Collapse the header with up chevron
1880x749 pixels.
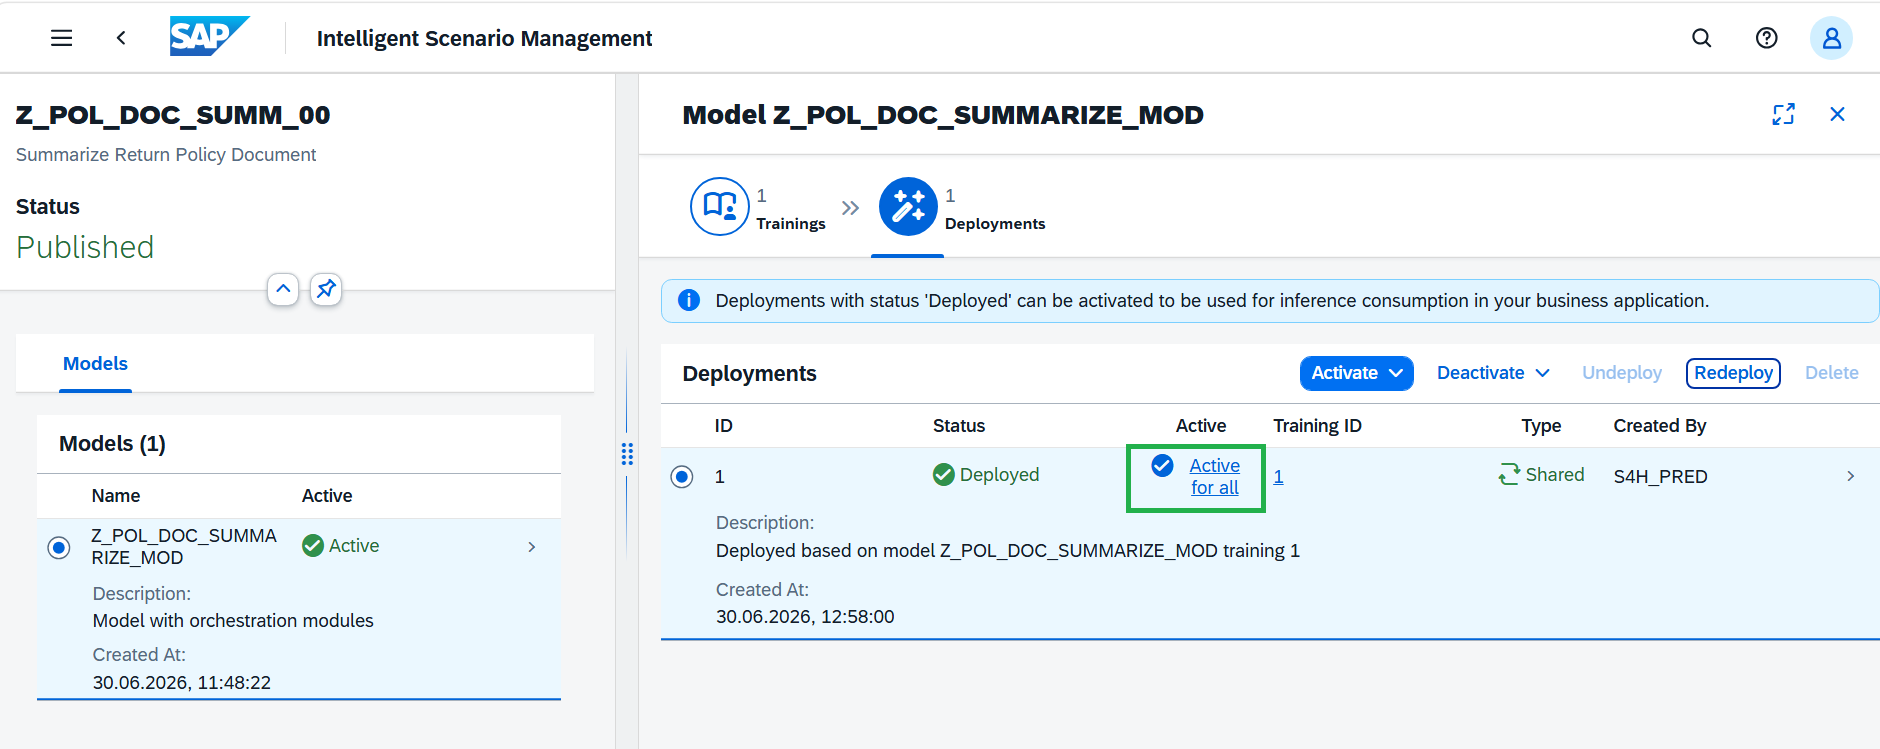coord(283,289)
